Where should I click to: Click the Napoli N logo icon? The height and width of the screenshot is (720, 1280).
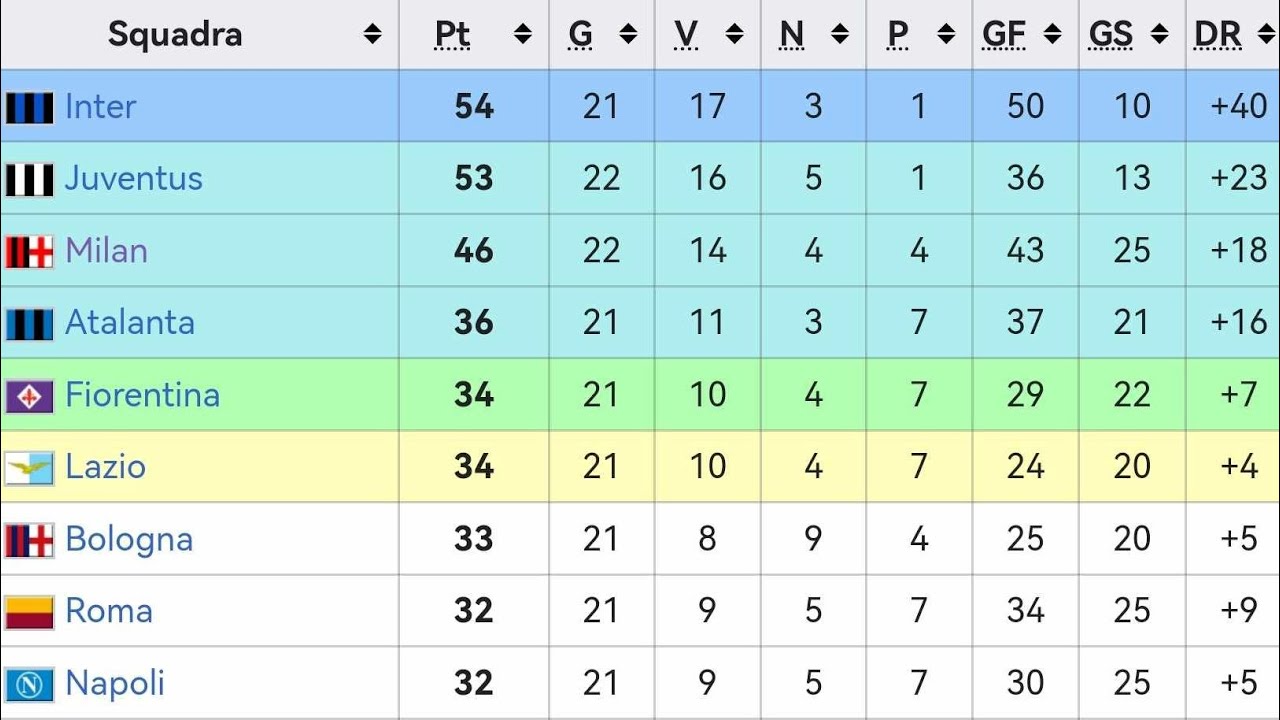[x=29, y=684]
